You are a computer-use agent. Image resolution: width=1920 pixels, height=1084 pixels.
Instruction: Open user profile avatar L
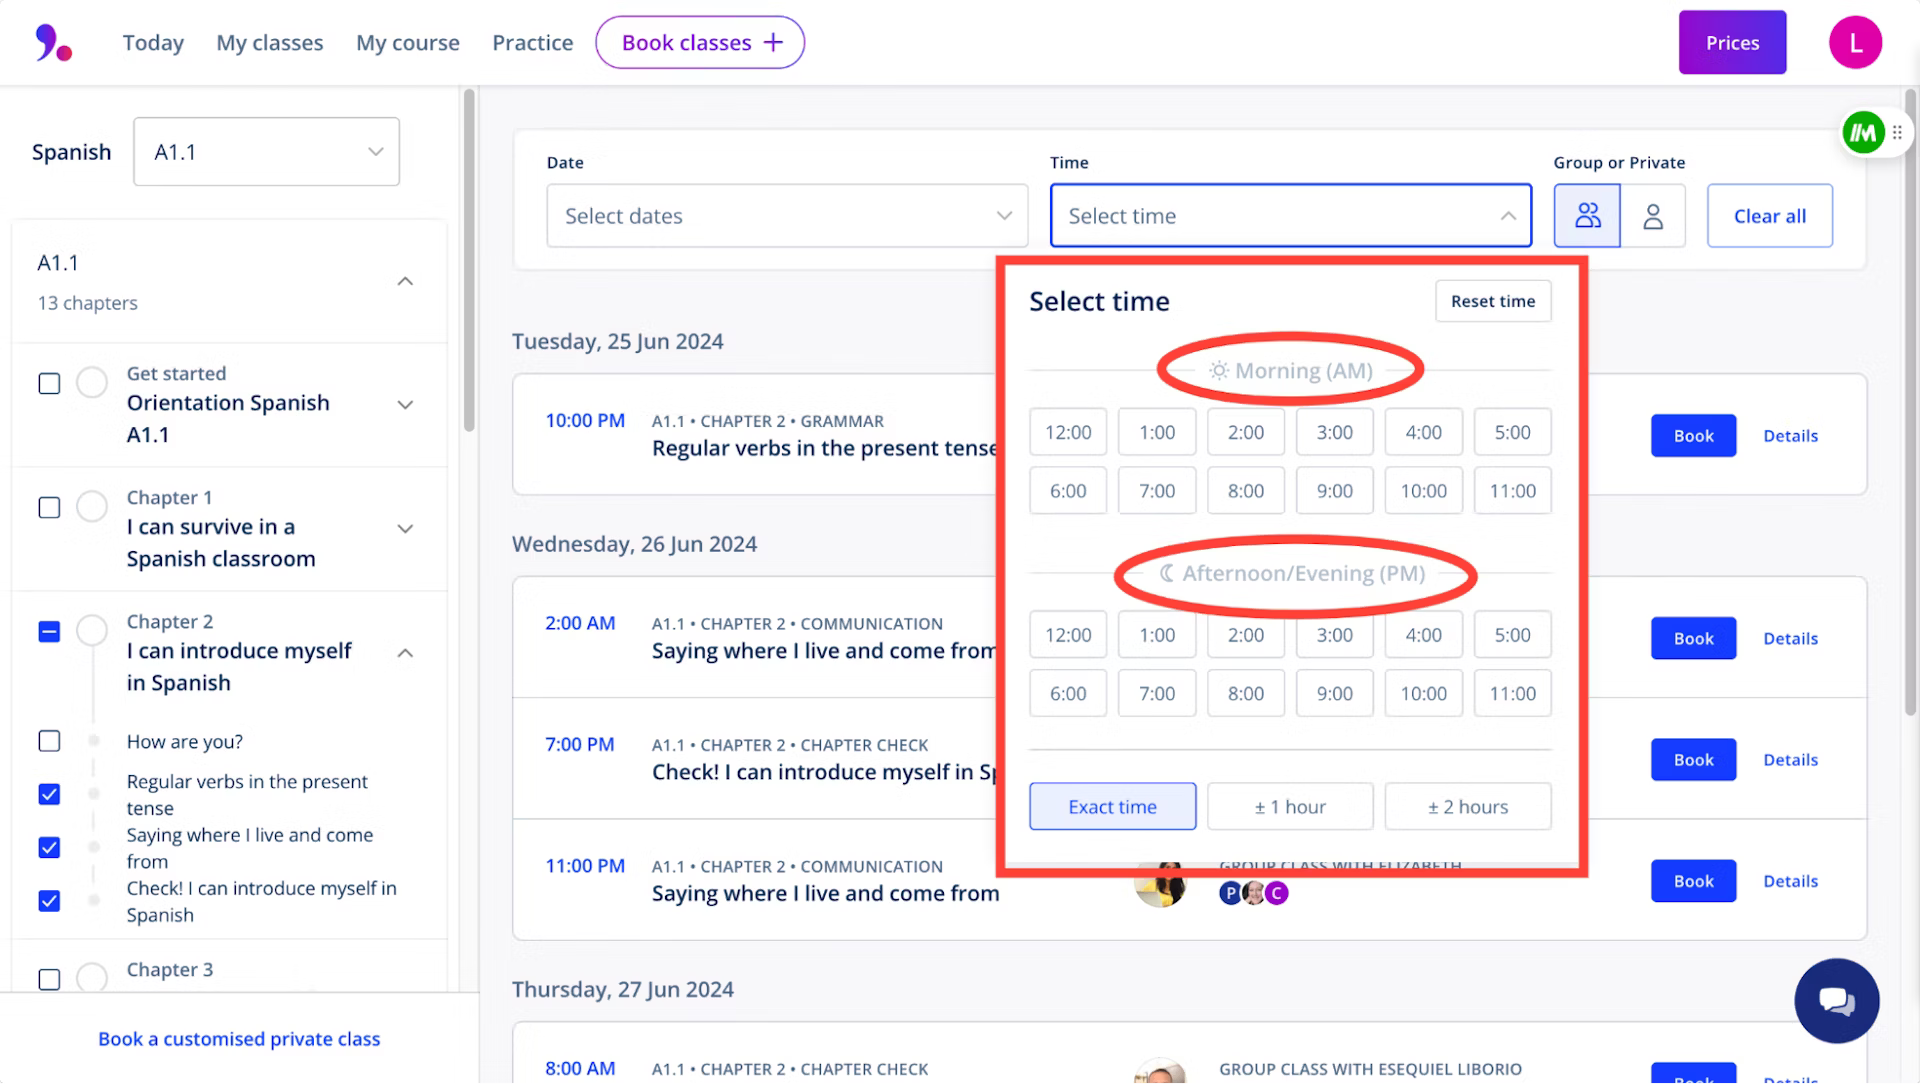click(1855, 43)
